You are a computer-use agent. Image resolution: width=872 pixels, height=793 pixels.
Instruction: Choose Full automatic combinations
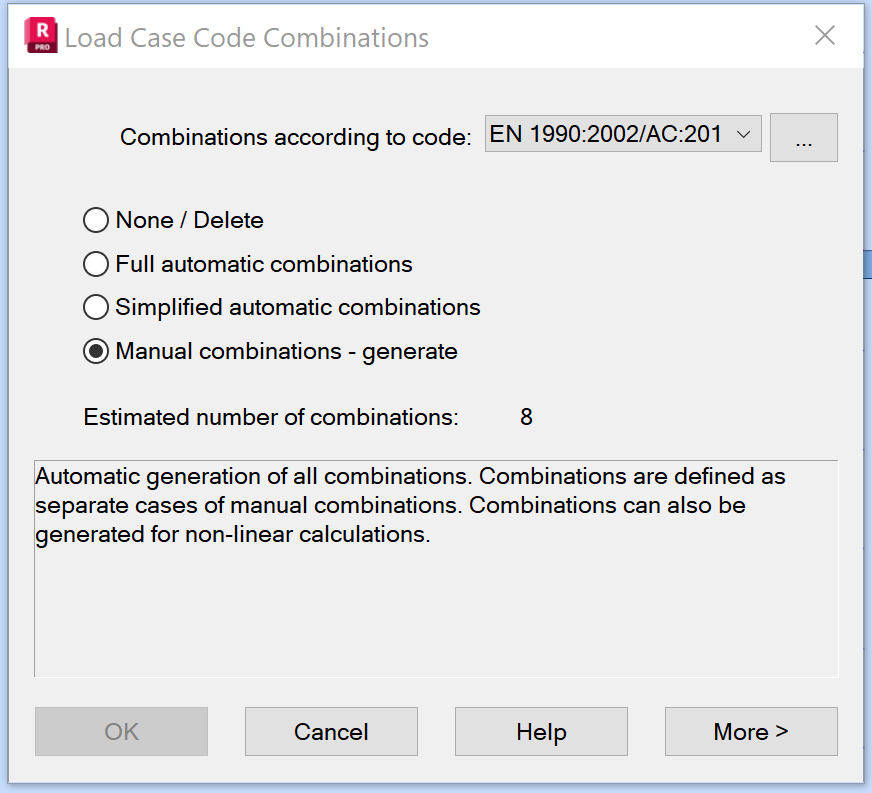(96, 264)
